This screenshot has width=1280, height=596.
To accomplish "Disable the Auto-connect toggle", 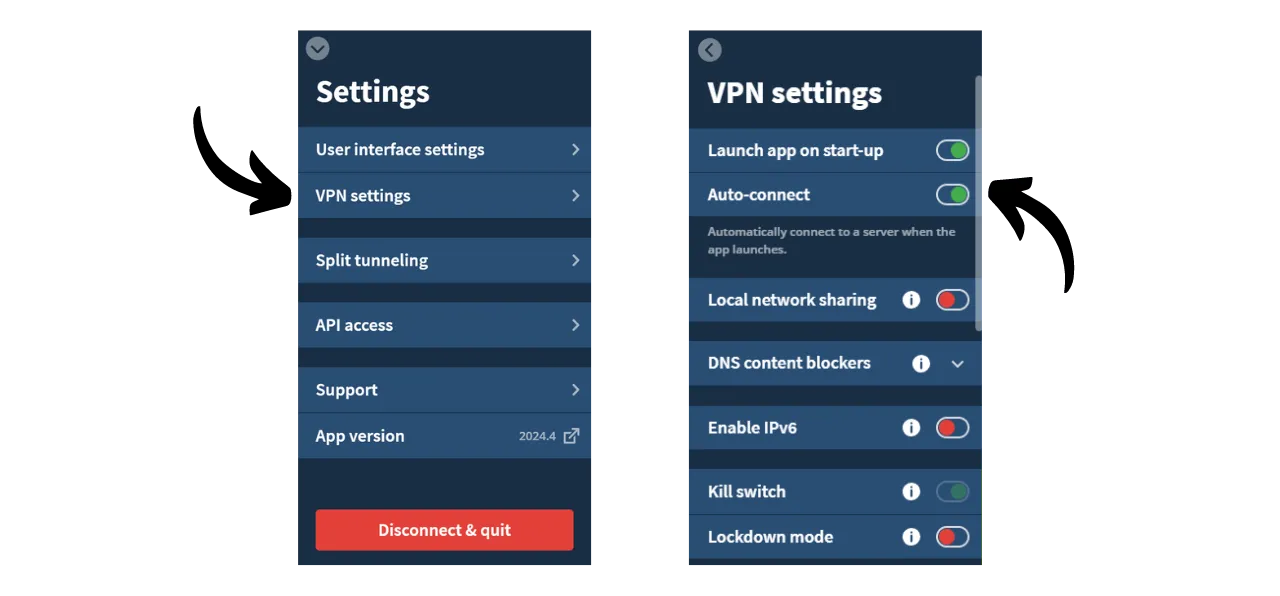I will click(952, 195).
